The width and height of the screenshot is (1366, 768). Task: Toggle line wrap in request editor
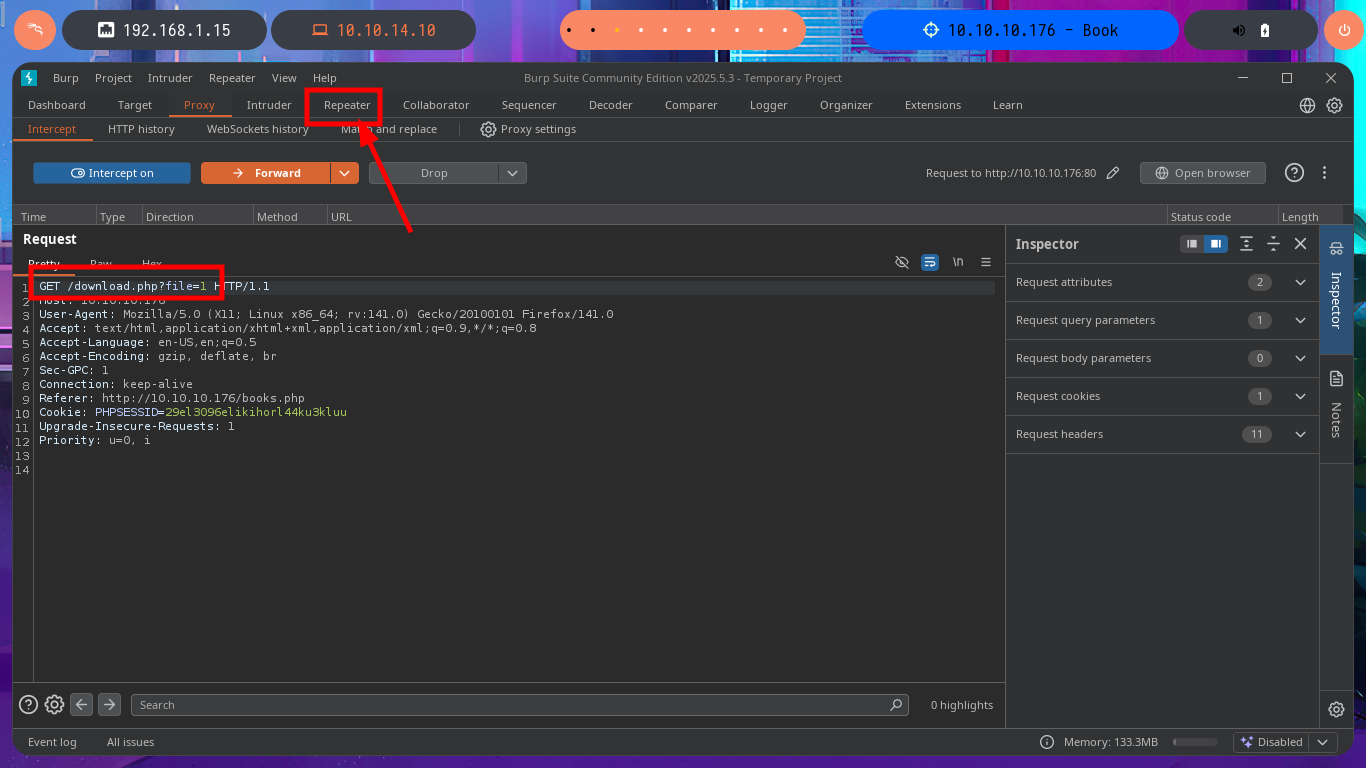point(930,262)
